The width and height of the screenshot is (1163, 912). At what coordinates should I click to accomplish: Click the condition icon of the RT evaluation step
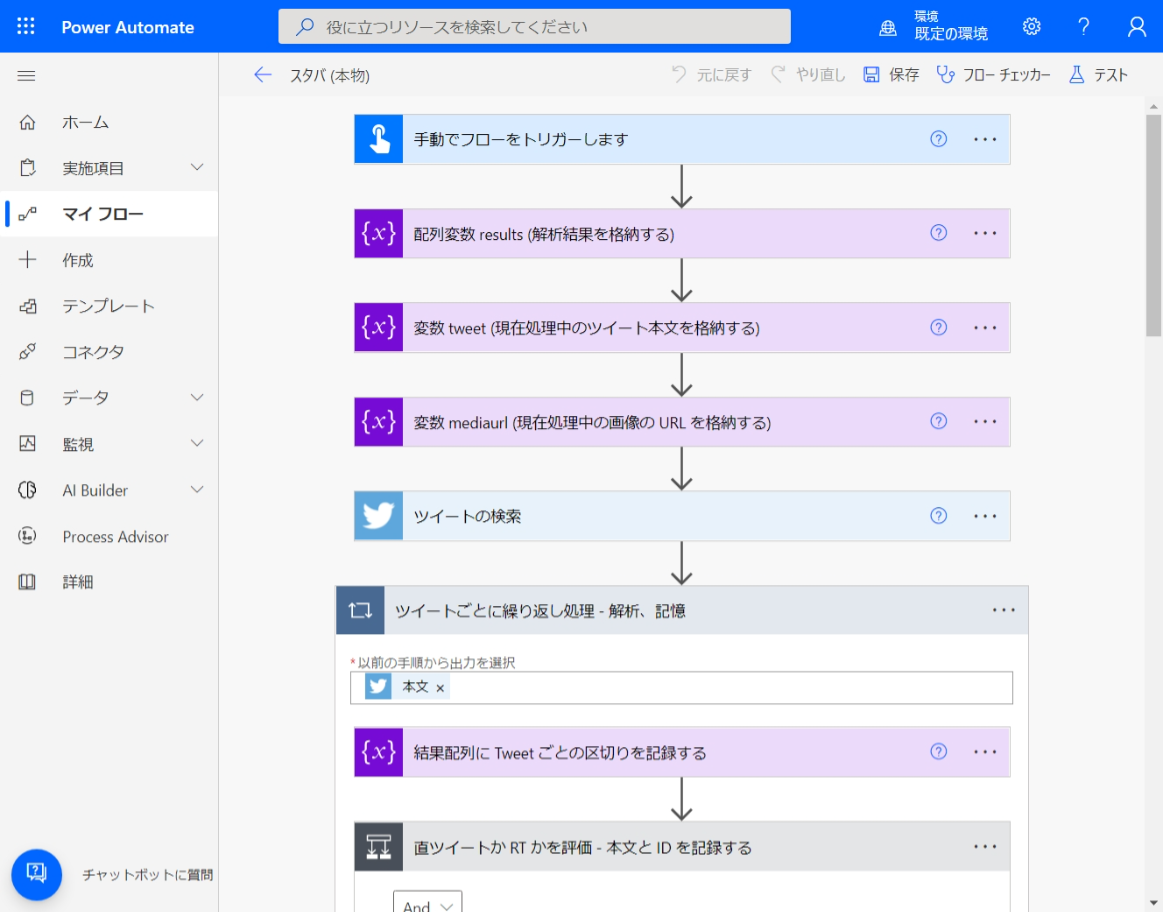[x=378, y=846]
